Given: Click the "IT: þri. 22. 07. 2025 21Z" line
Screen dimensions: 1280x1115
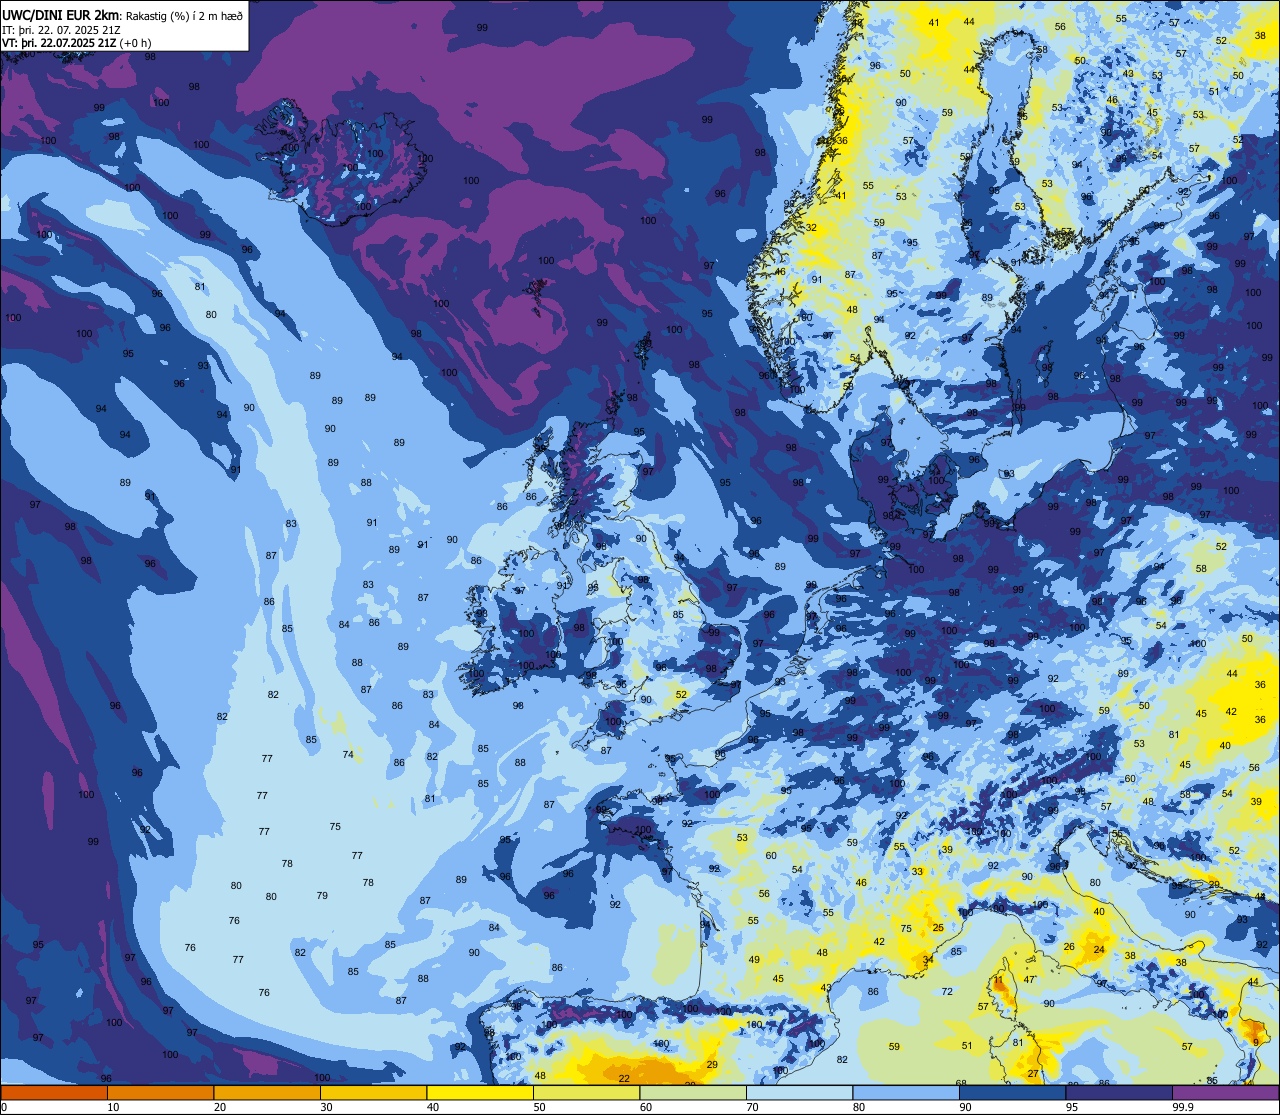Looking at the screenshot, I should 62,29.
